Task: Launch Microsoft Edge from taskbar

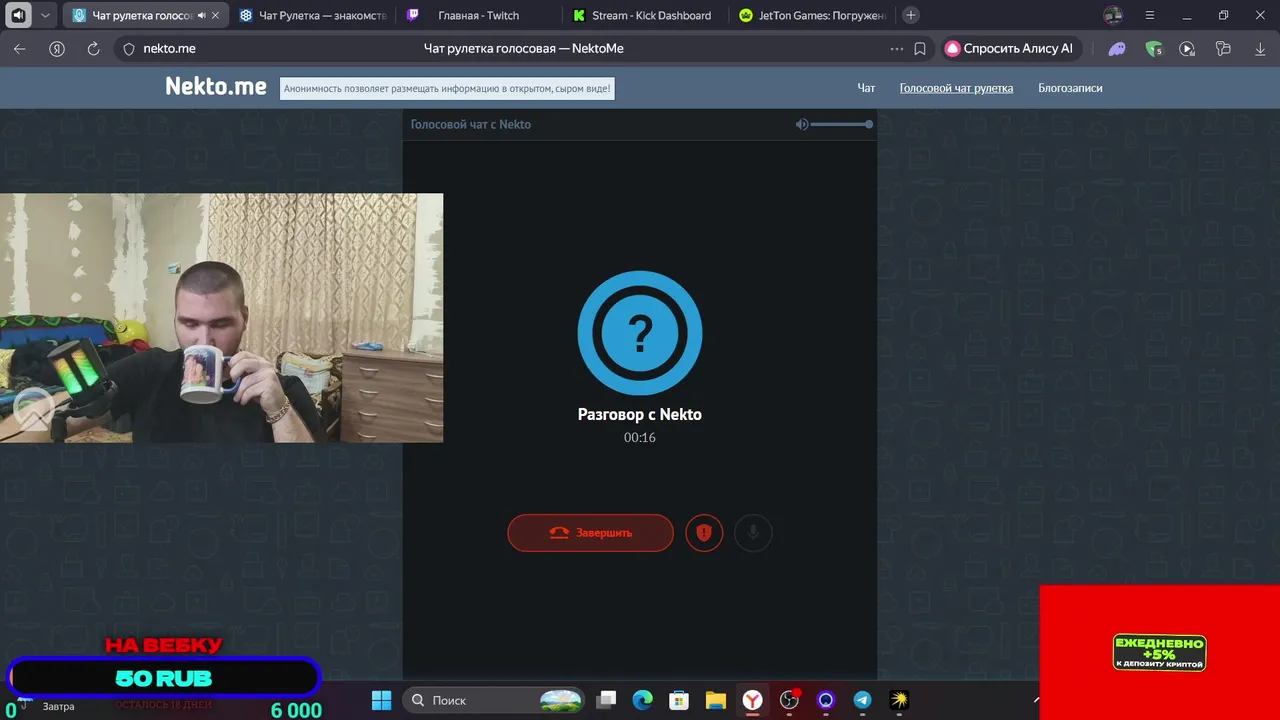Action: tap(642, 700)
